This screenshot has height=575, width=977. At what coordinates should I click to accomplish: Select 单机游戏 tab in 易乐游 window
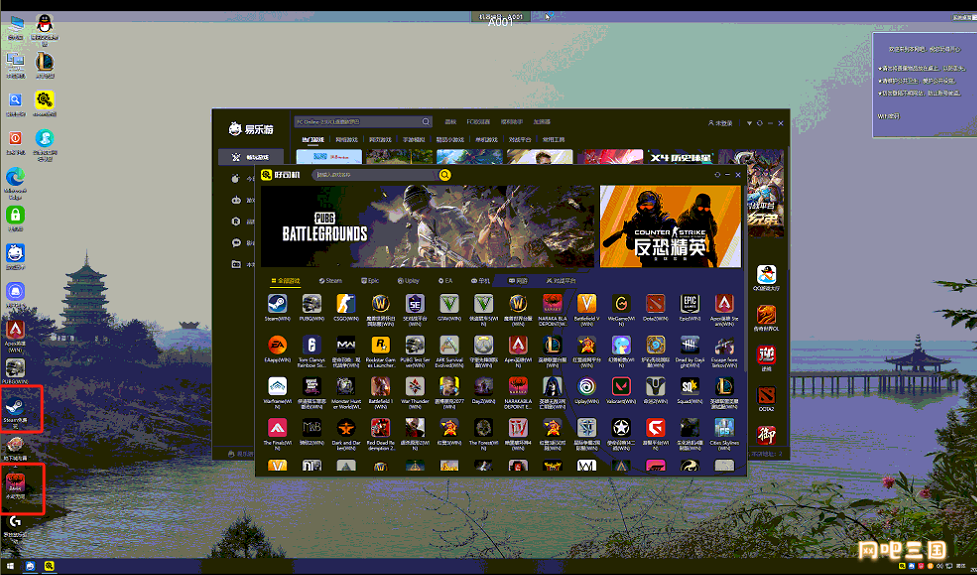(x=486, y=140)
